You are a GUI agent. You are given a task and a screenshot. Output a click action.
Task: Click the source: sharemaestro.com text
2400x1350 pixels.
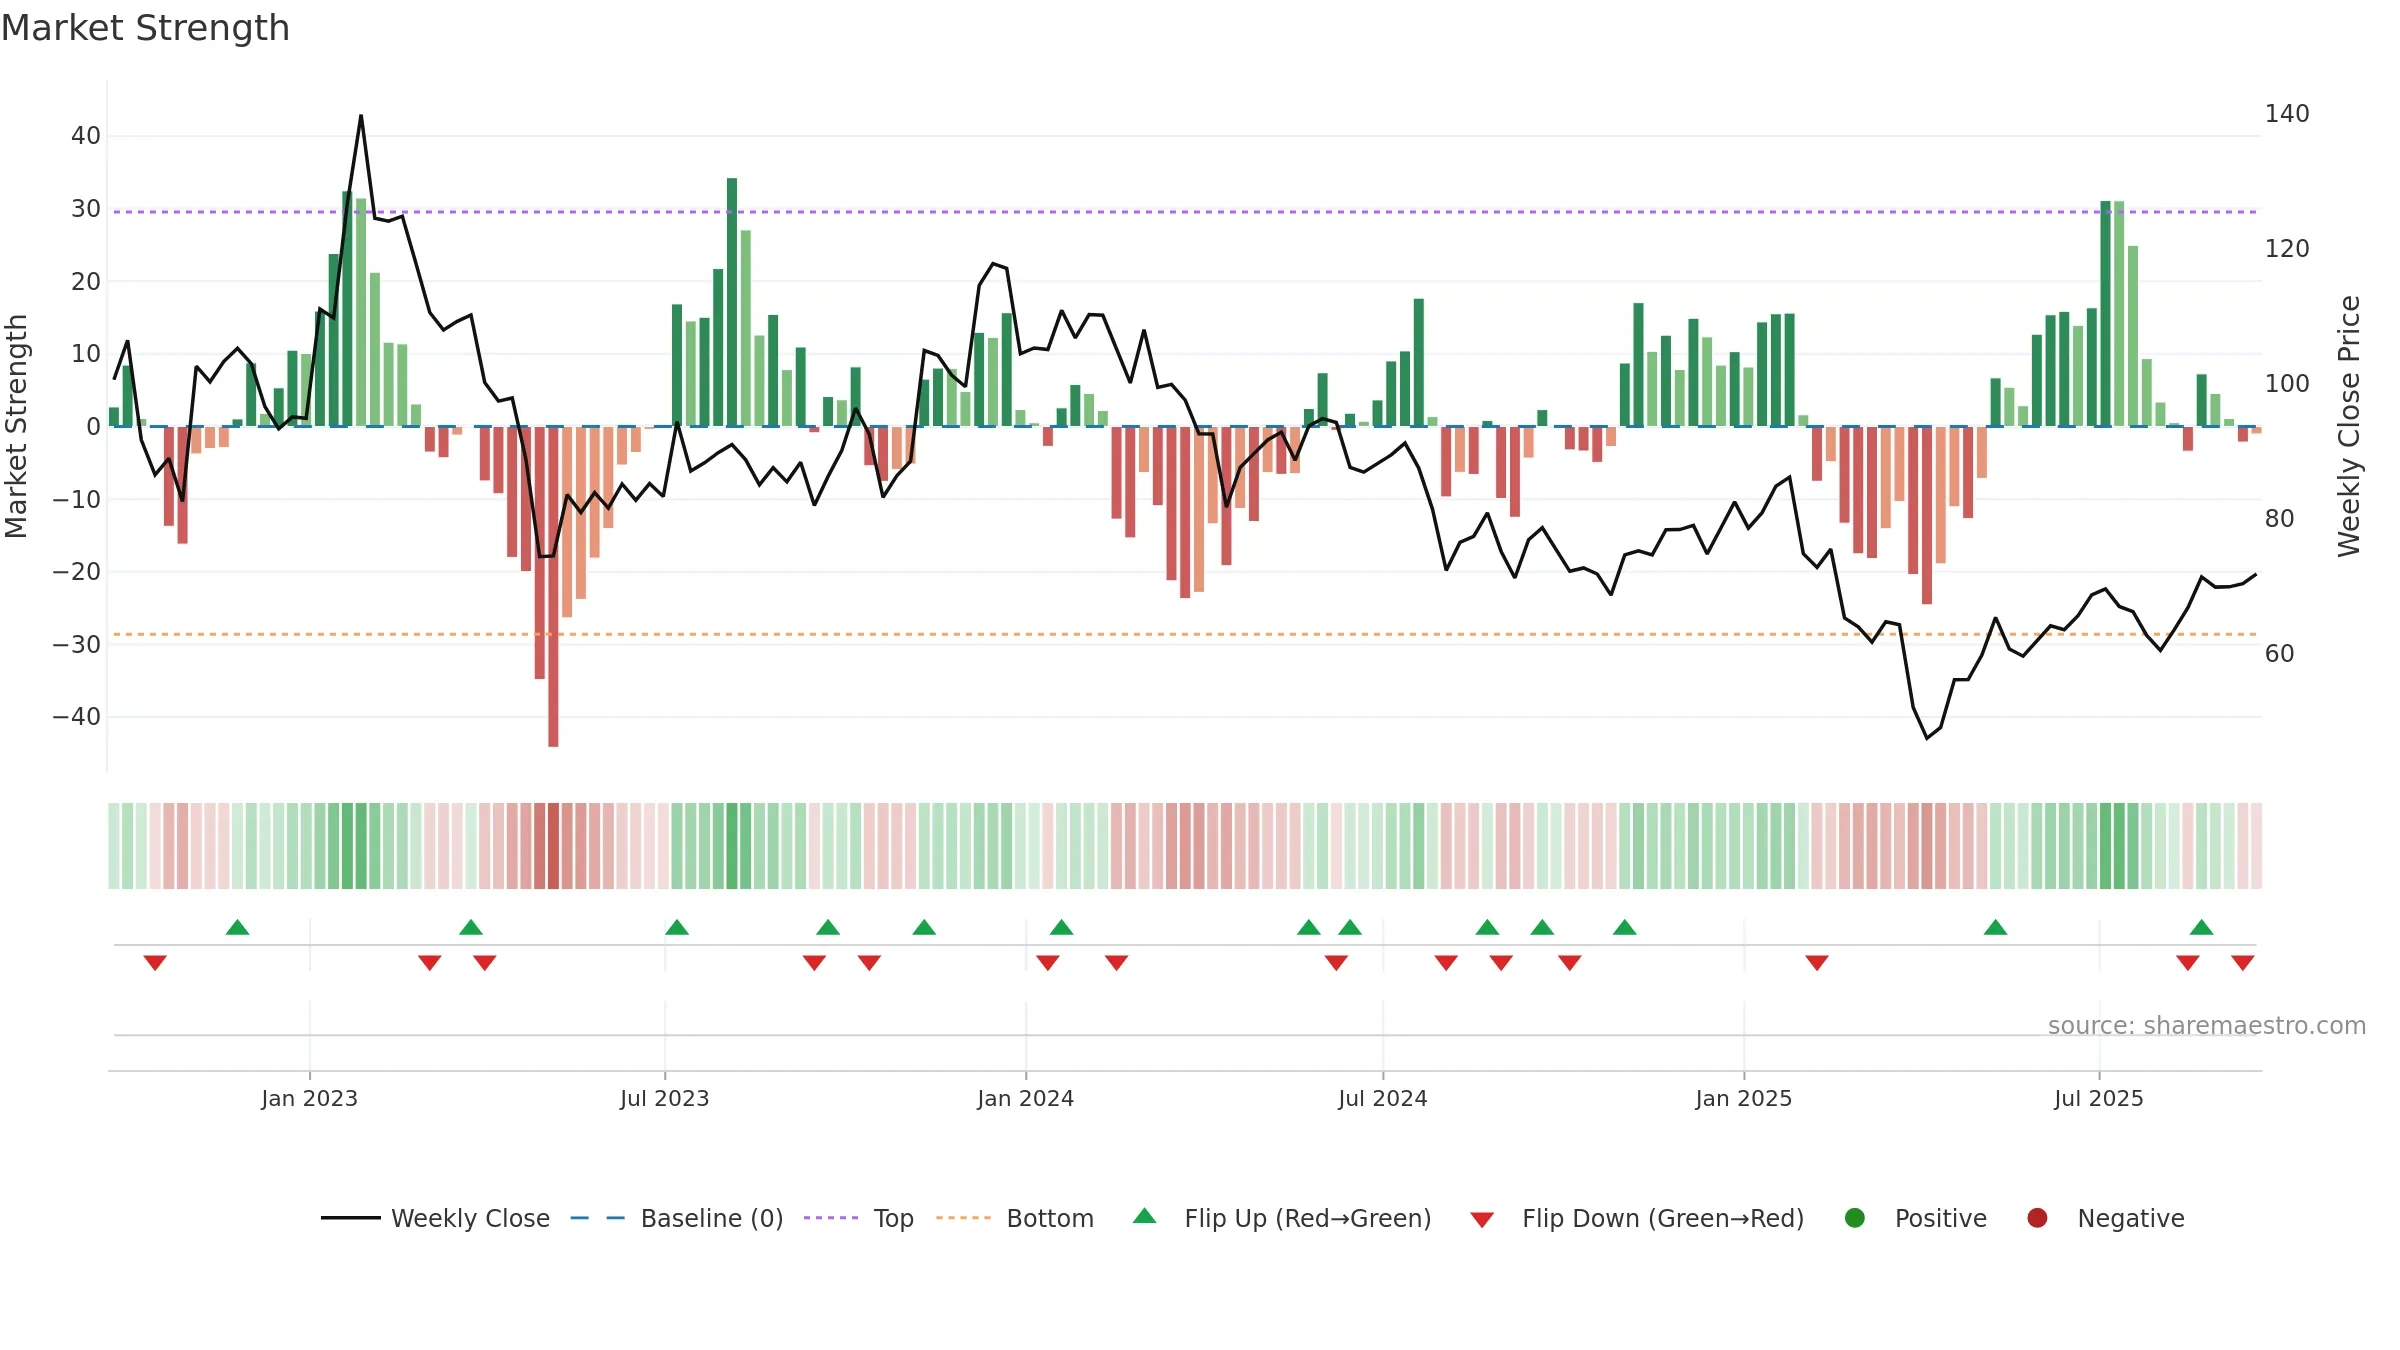pyautogui.click(x=2207, y=1025)
